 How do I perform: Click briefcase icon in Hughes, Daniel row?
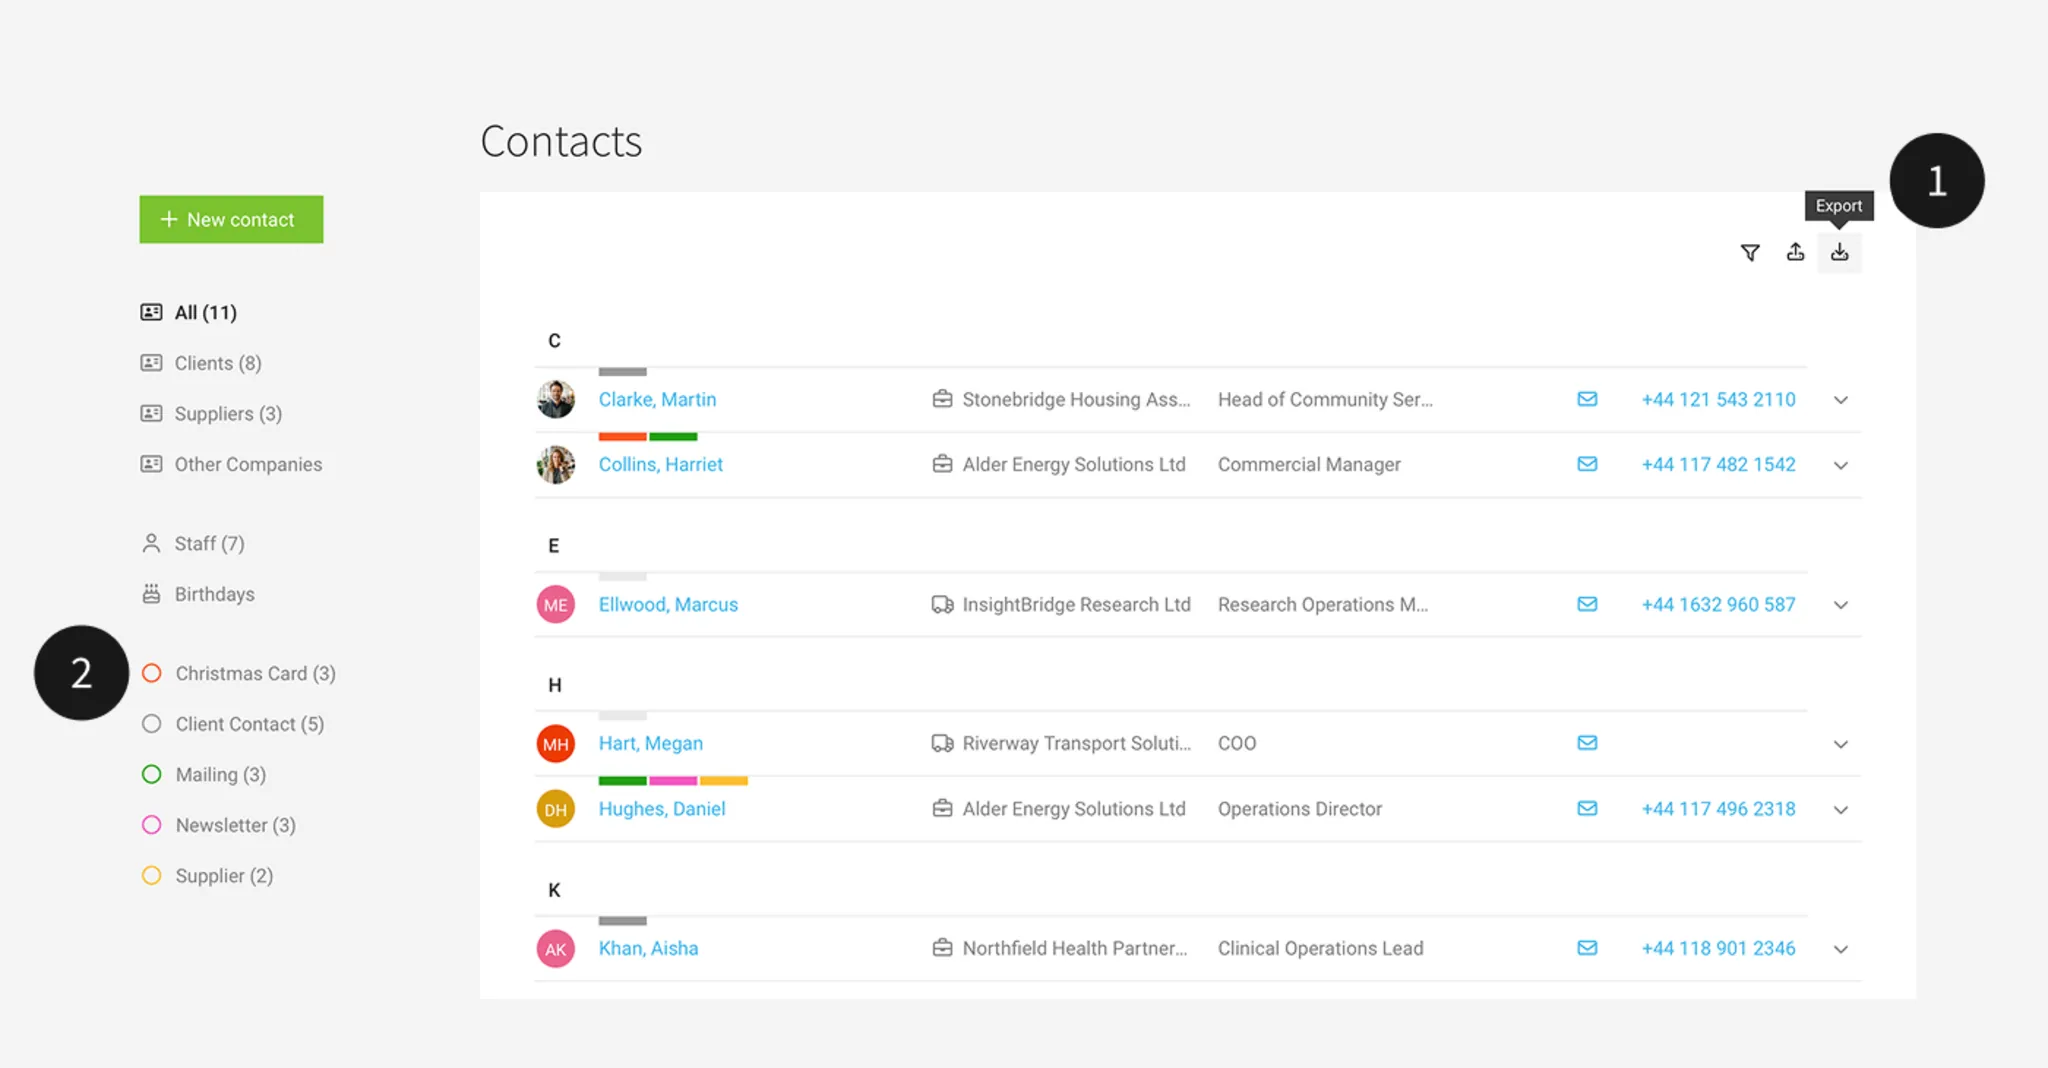coord(942,808)
